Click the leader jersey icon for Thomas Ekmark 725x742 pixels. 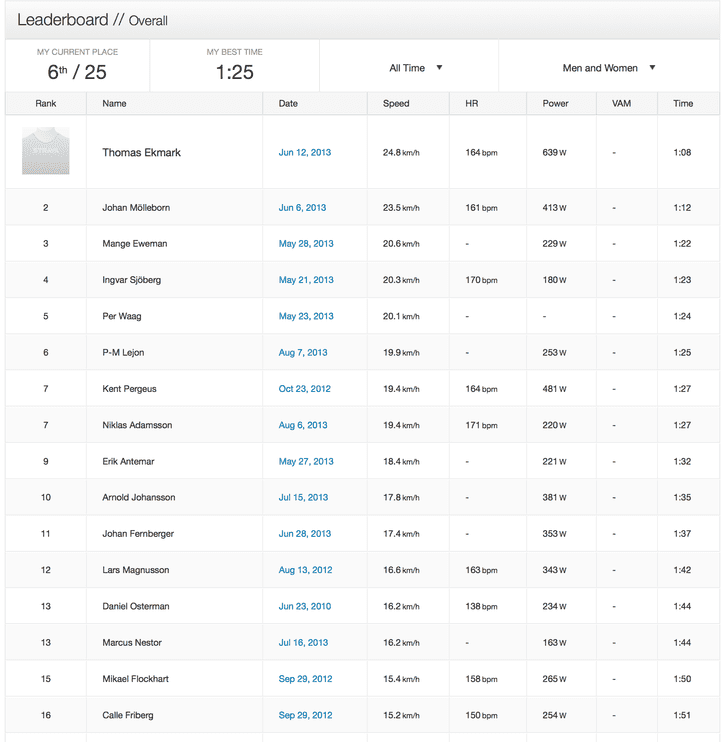point(45,150)
